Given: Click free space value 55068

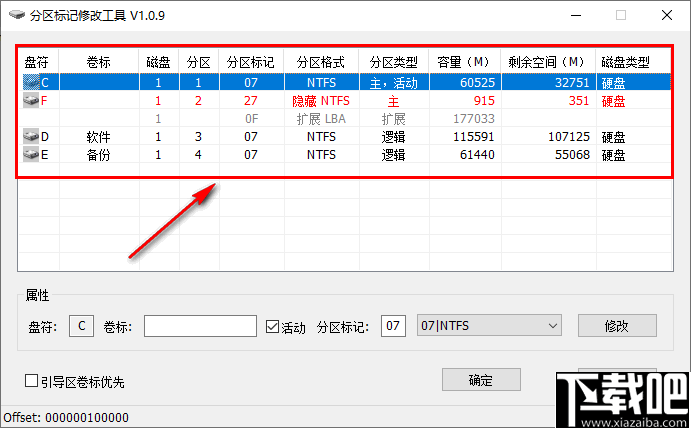Looking at the screenshot, I should click(572, 155).
